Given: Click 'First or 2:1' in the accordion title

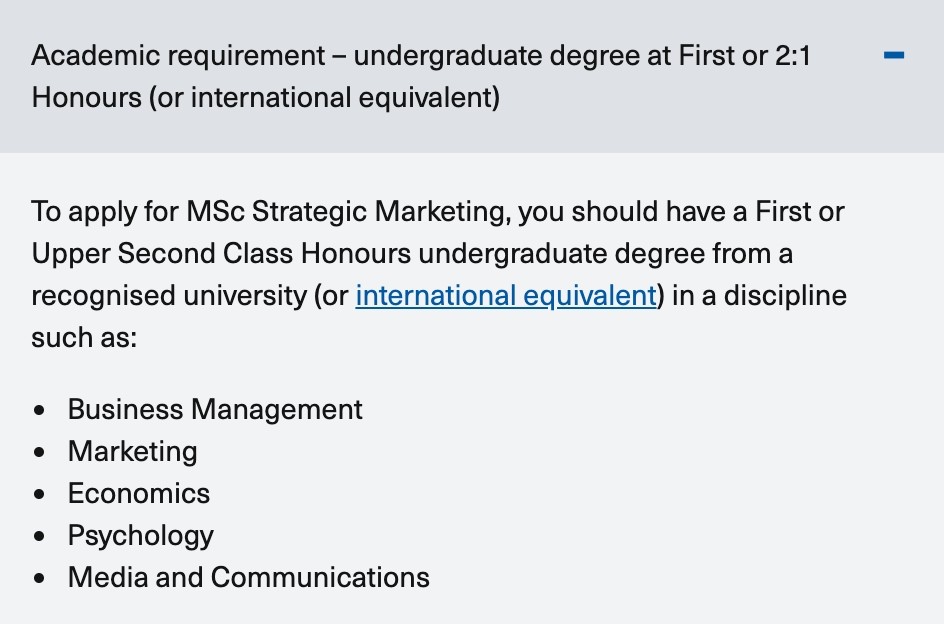Looking at the screenshot, I should click(745, 55).
